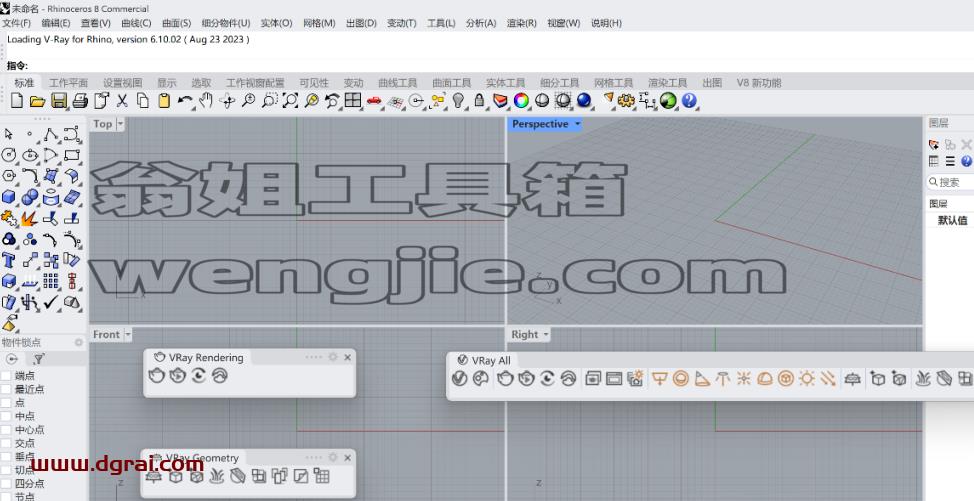Open the Front viewport dropdown arrow
This screenshot has height=501, width=974.
point(128,335)
